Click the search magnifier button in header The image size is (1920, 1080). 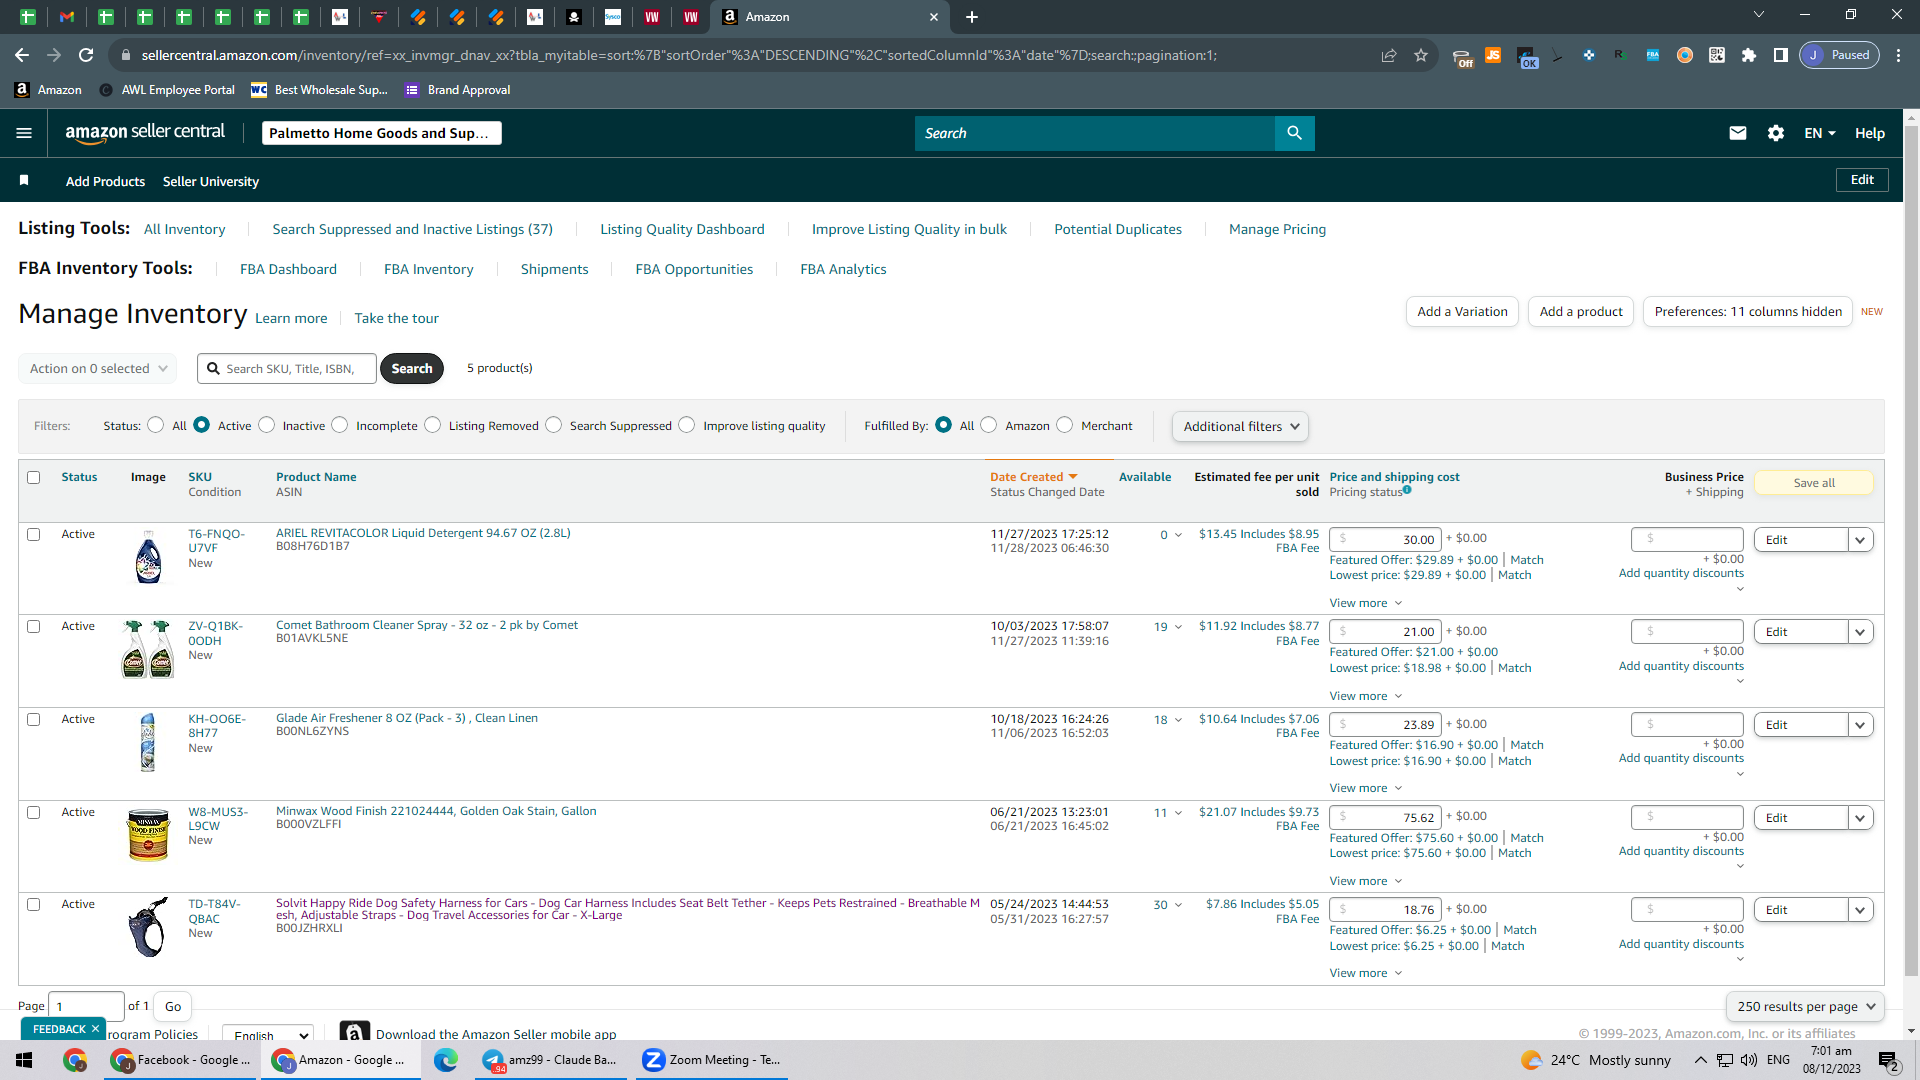tap(1294, 133)
